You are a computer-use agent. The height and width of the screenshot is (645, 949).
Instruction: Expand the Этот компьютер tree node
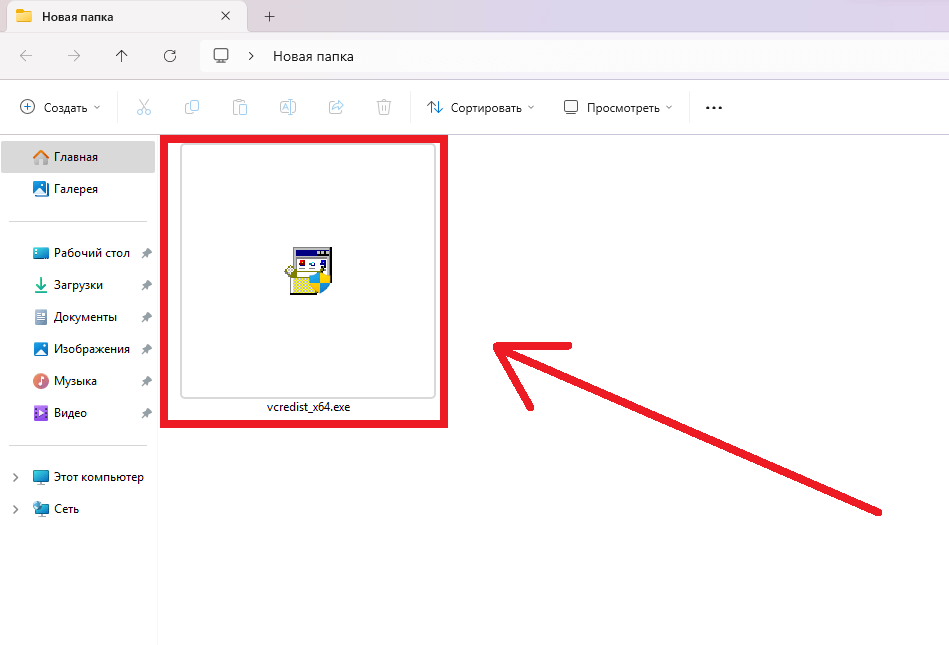(x=16, y=477)
